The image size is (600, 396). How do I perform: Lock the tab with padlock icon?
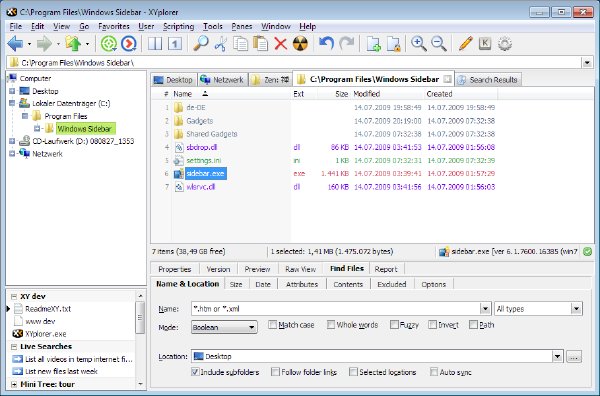[393, 44]
